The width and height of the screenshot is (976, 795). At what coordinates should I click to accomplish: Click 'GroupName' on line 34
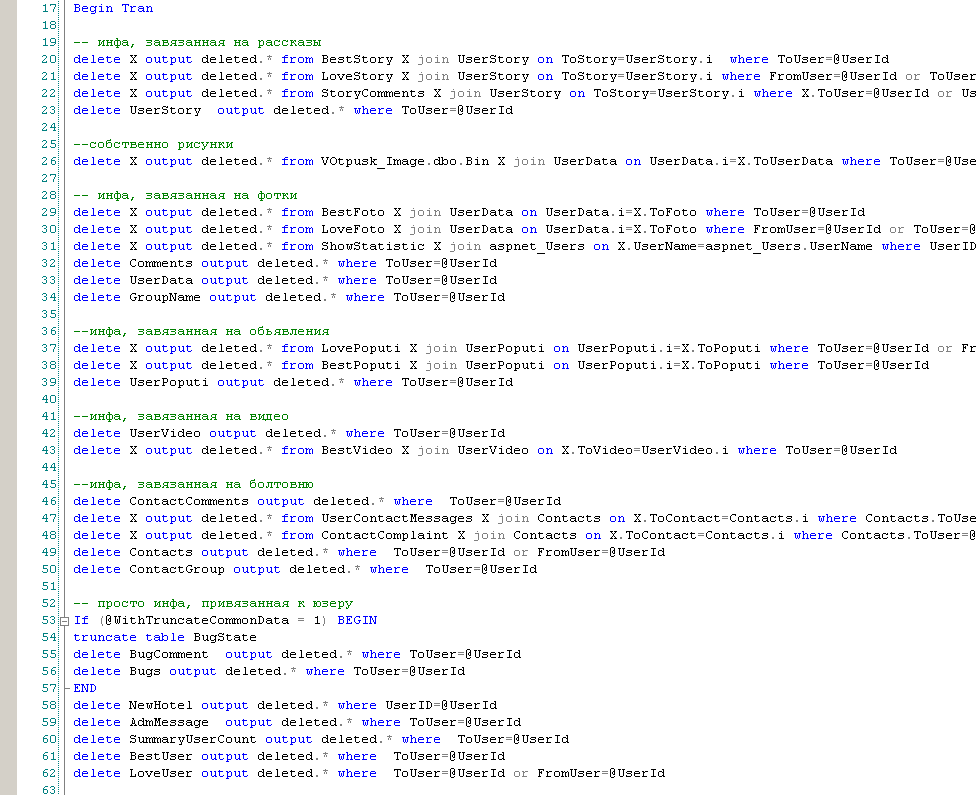click(x=165, y=298)
